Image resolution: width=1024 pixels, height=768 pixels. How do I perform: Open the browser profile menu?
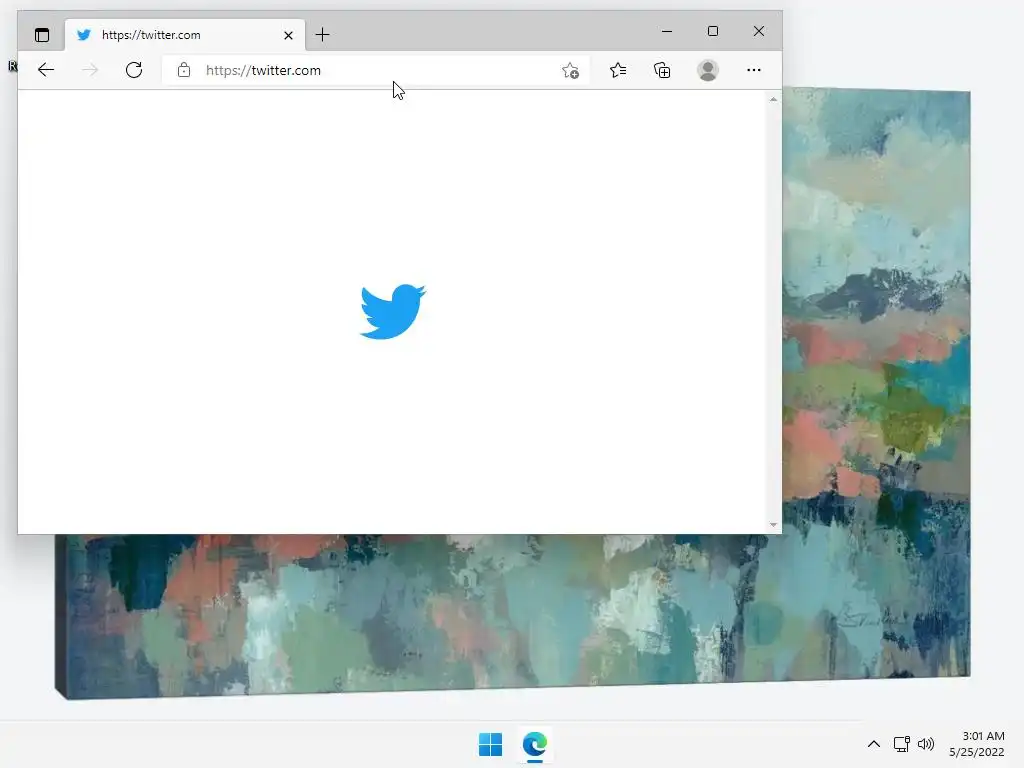[708, 70]
